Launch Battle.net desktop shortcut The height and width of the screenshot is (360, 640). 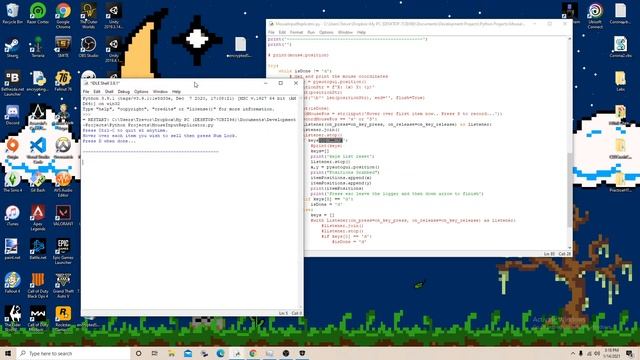pyautogui.click(x=38, y=249)
